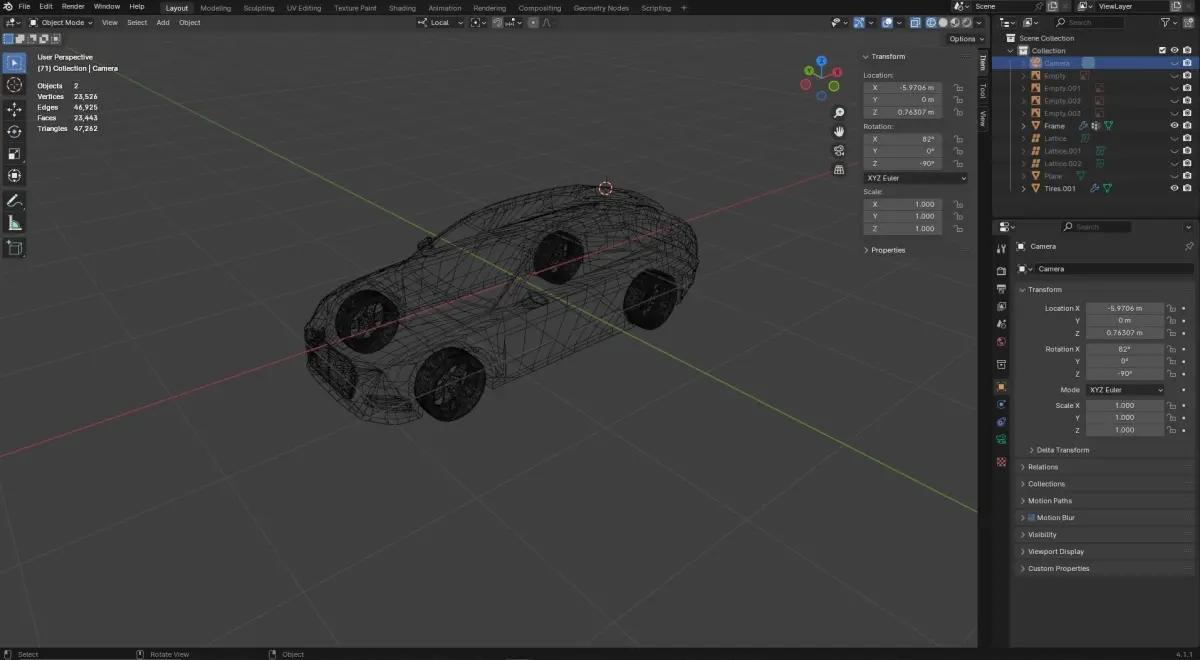The height and width of the screenshot is (660, 1200).
Task: Open the Physics properties tab icon
Action: pos(1001,404)
